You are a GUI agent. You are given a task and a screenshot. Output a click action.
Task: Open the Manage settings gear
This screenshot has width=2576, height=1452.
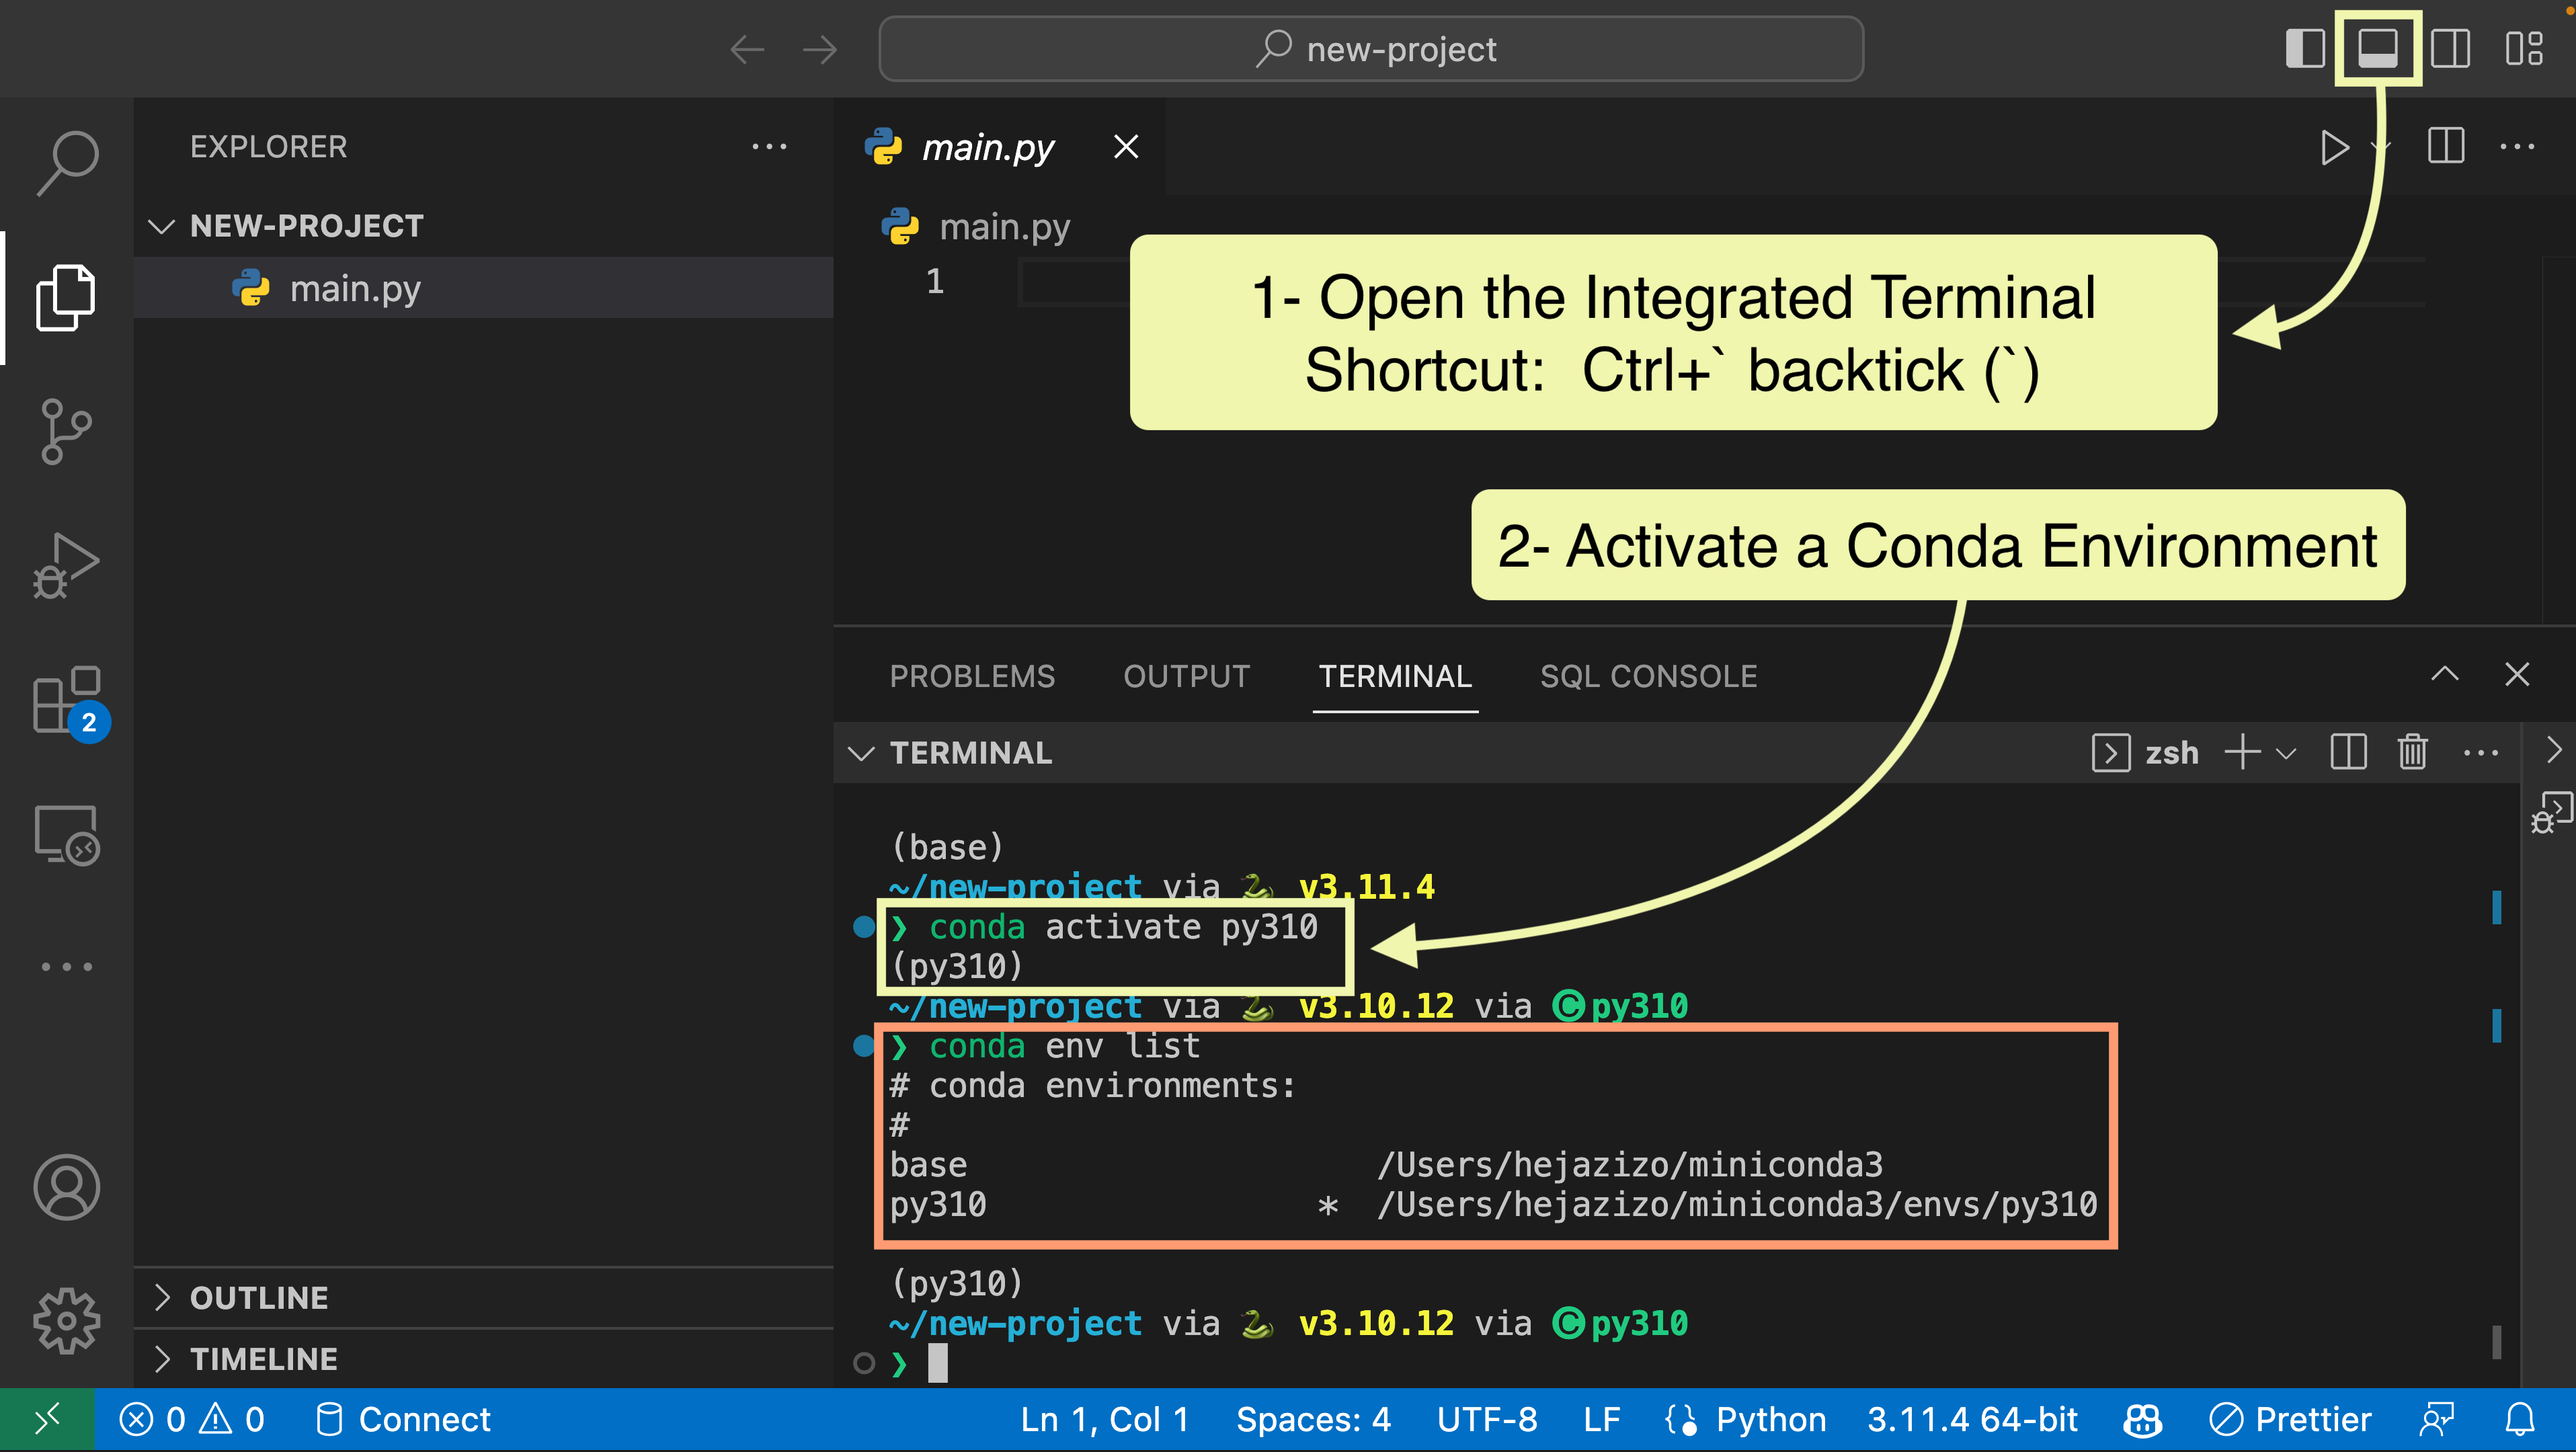(x=67, y=1320)
